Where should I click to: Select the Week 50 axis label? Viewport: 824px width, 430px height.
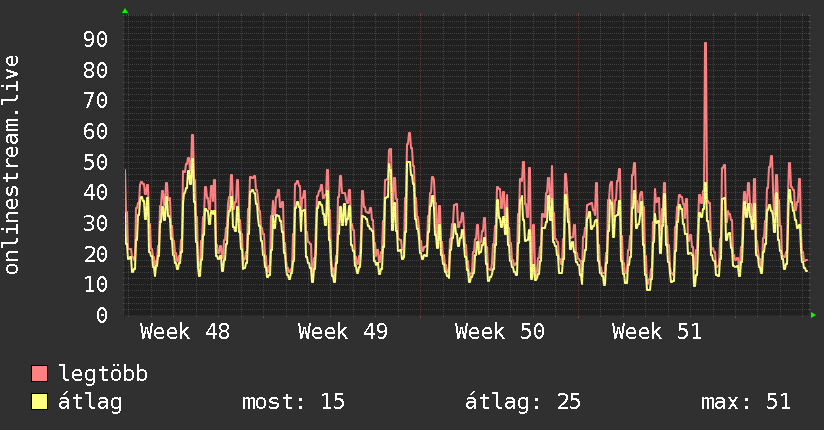500,331
